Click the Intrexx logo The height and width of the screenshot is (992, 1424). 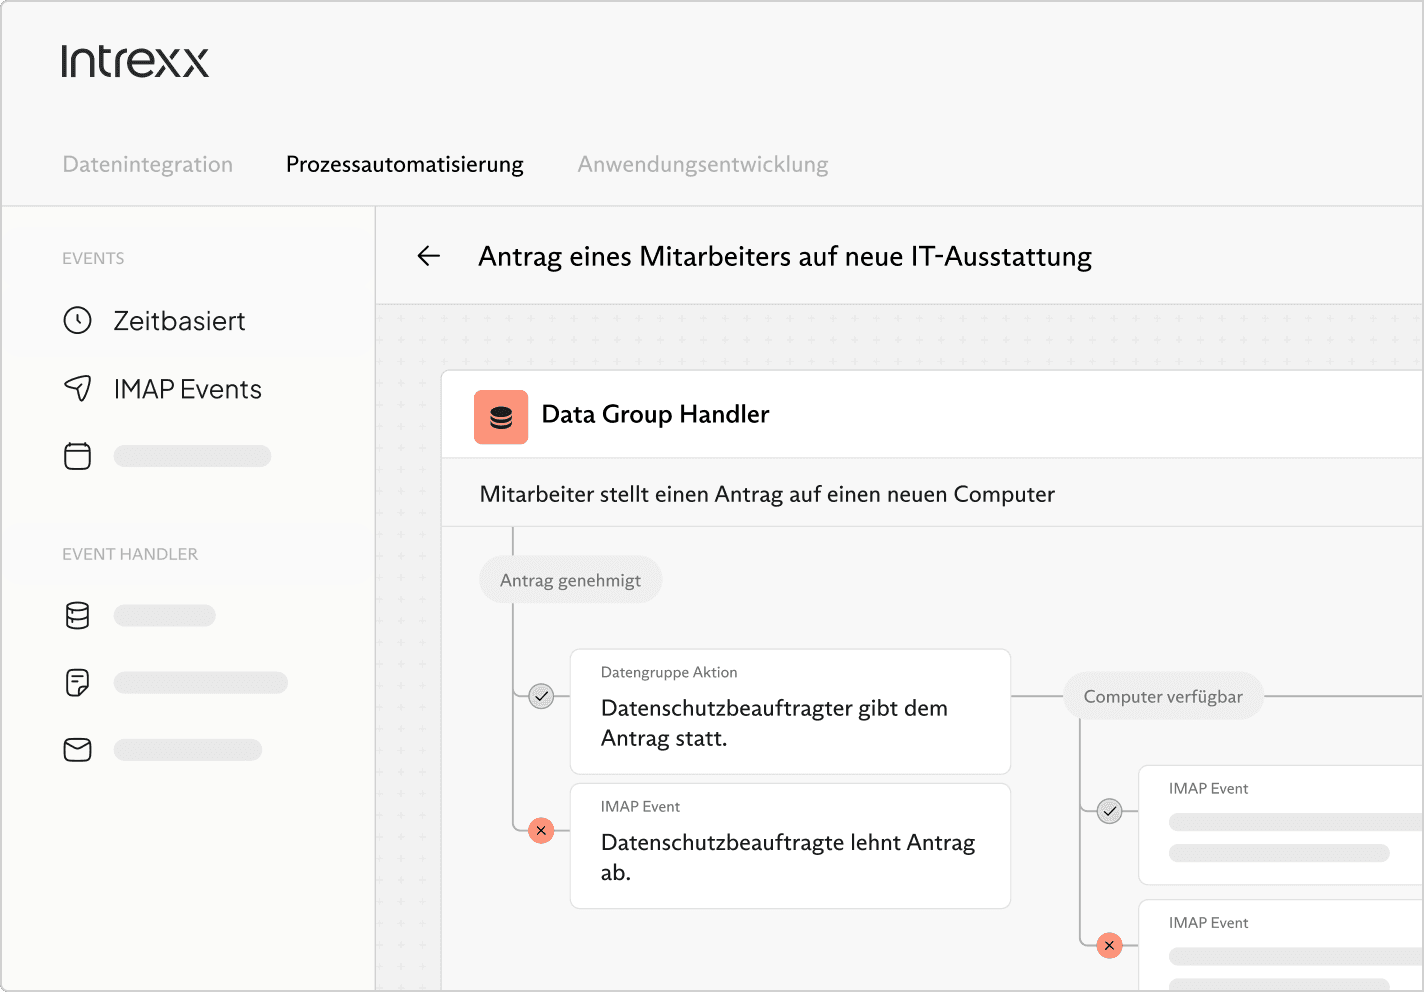click(x=135, y=62)
